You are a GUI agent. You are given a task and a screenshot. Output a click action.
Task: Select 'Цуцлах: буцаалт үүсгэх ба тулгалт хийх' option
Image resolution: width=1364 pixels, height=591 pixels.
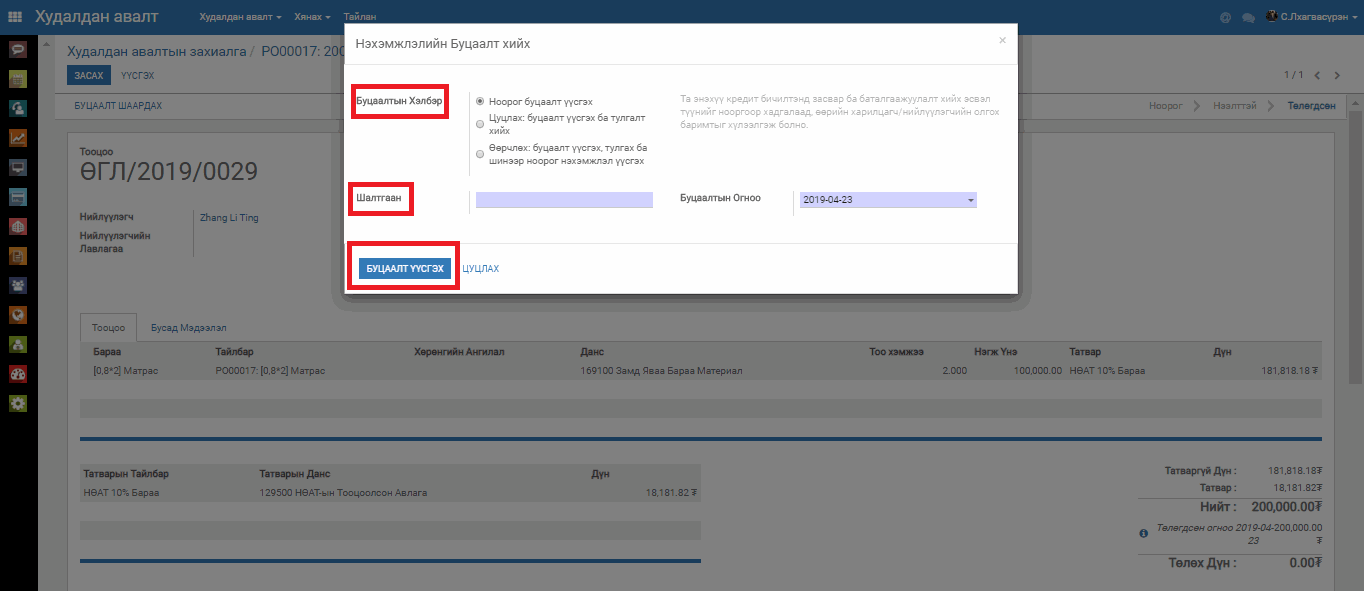(x=481, y=124)
